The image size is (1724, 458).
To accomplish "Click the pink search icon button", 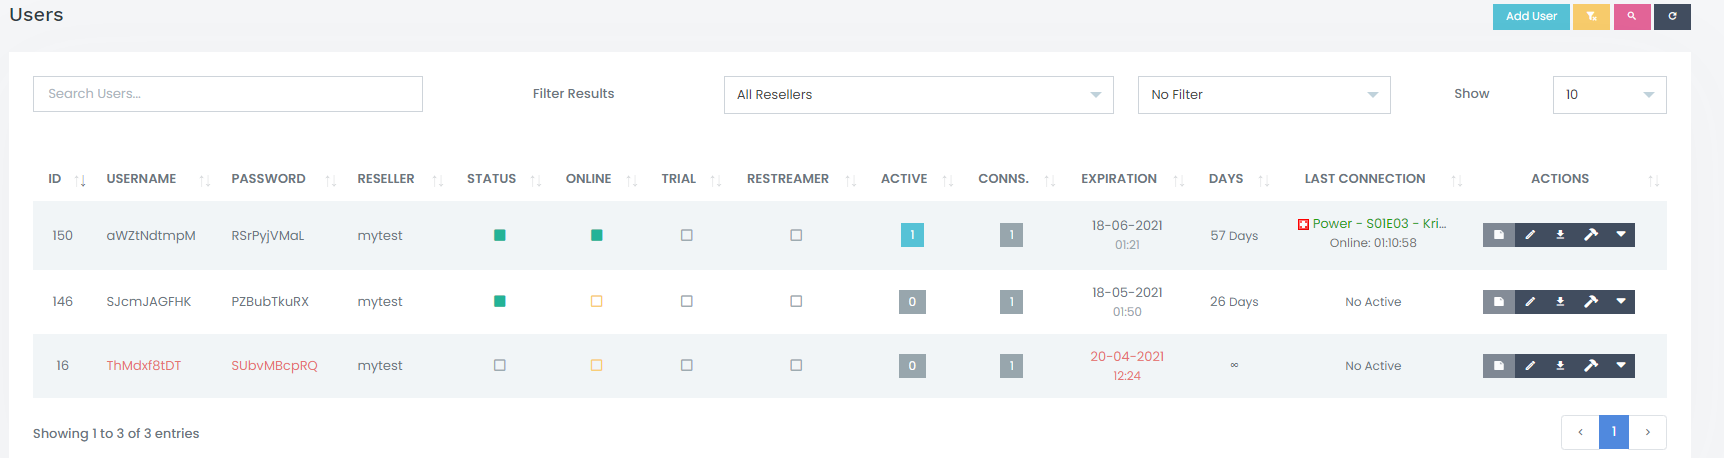I will tap(1631, 16).
